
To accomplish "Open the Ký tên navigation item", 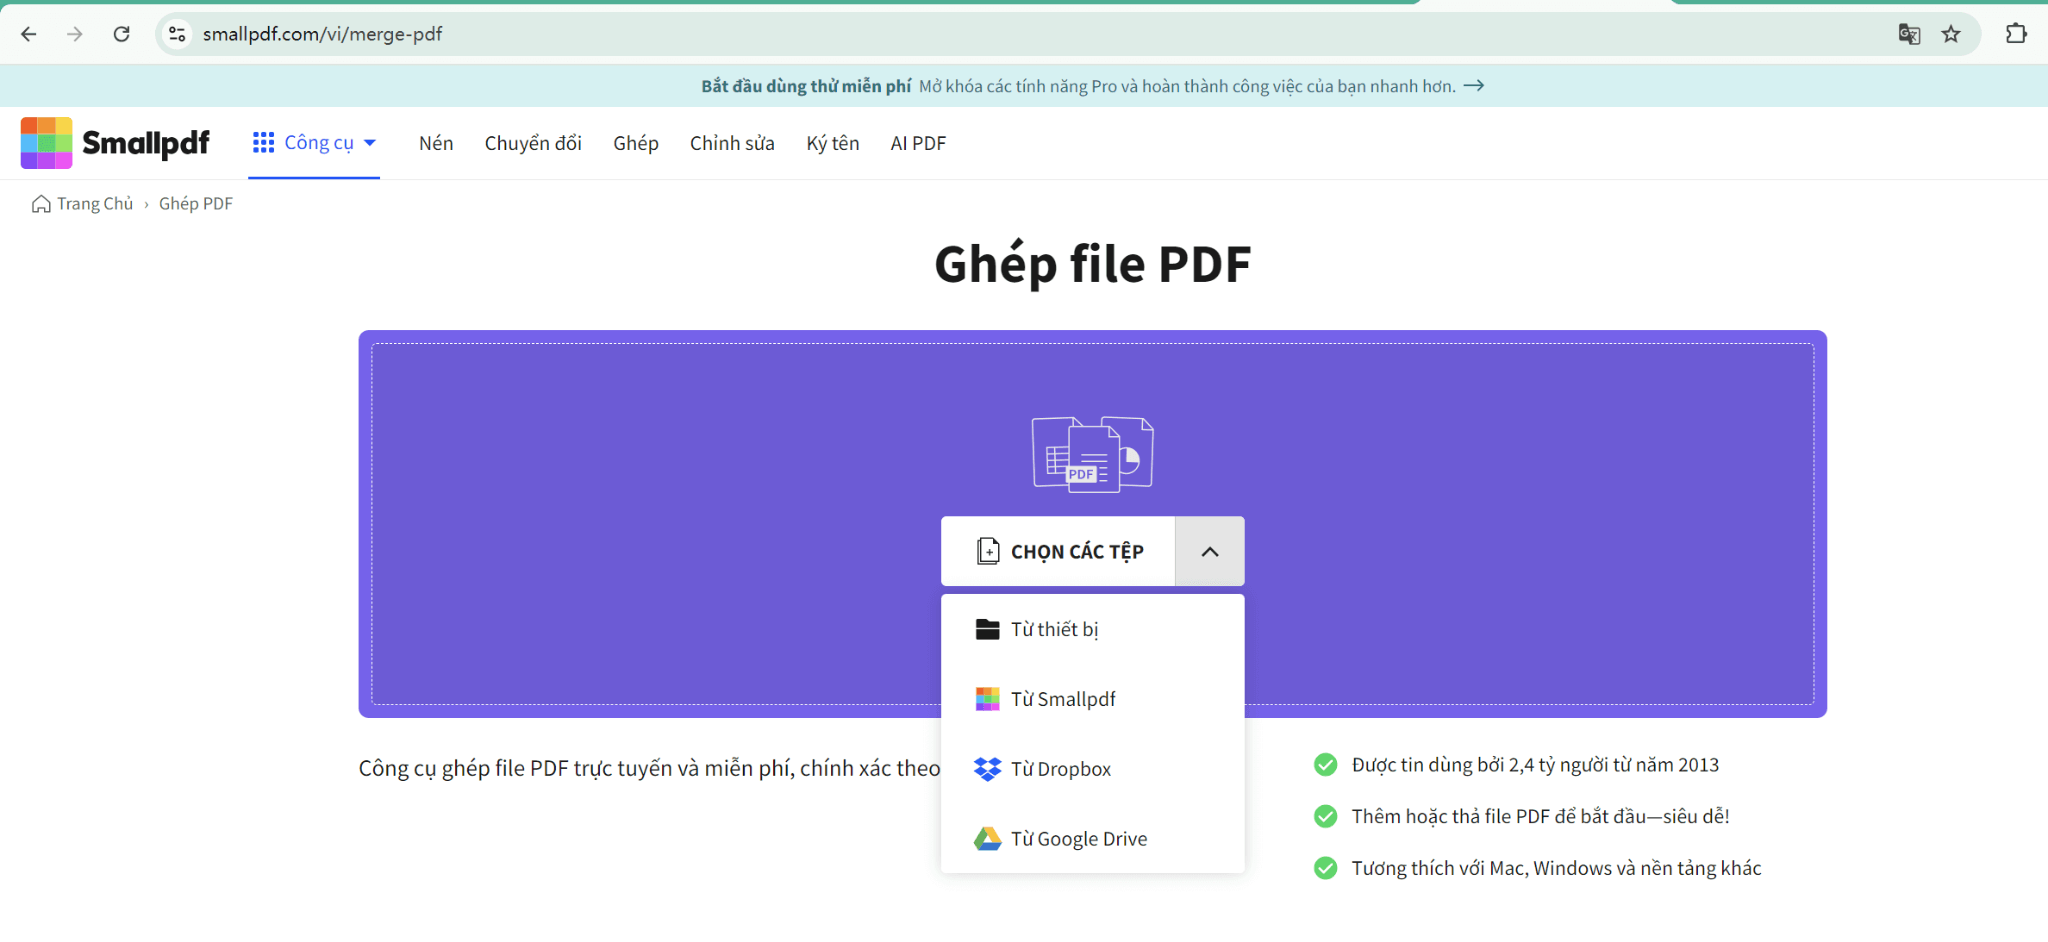I will pyautogui.click(x=833, y=143).
